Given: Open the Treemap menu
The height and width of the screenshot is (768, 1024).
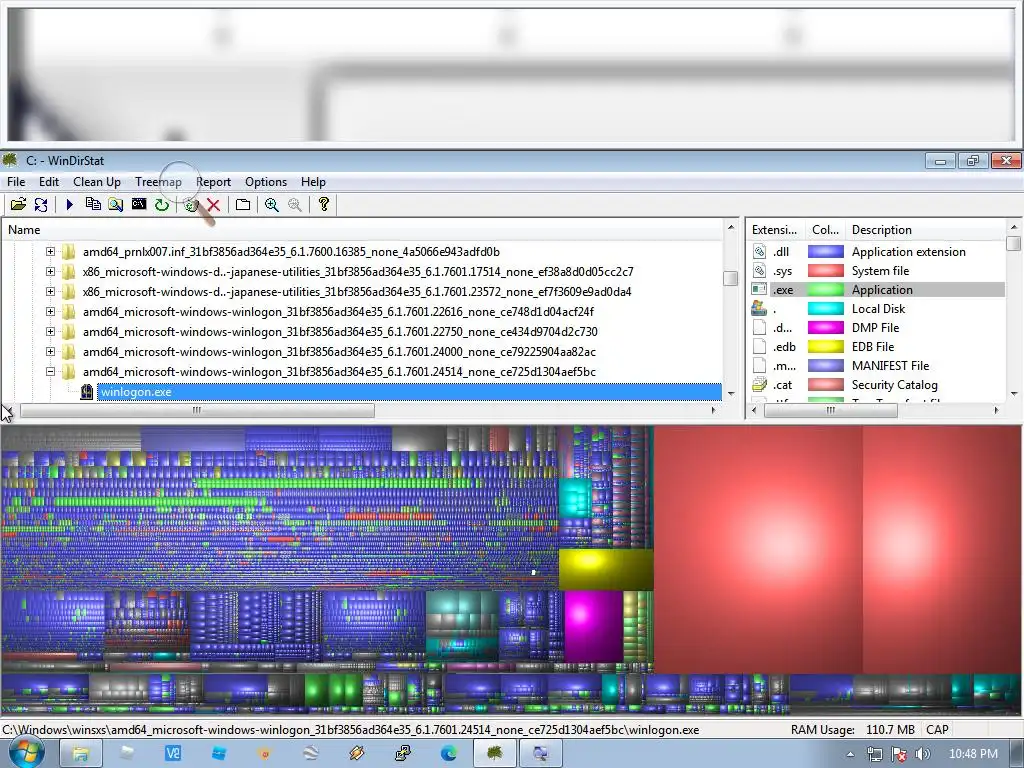Looking at the screenshot, I should click(158, 182).
